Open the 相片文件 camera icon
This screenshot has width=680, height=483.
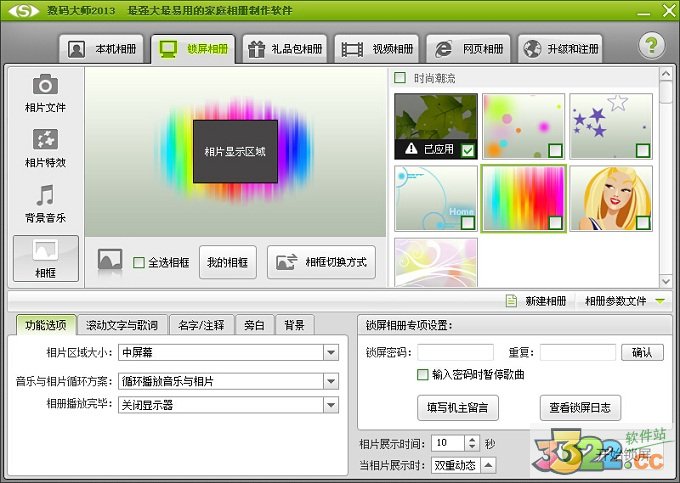point(45,85)
